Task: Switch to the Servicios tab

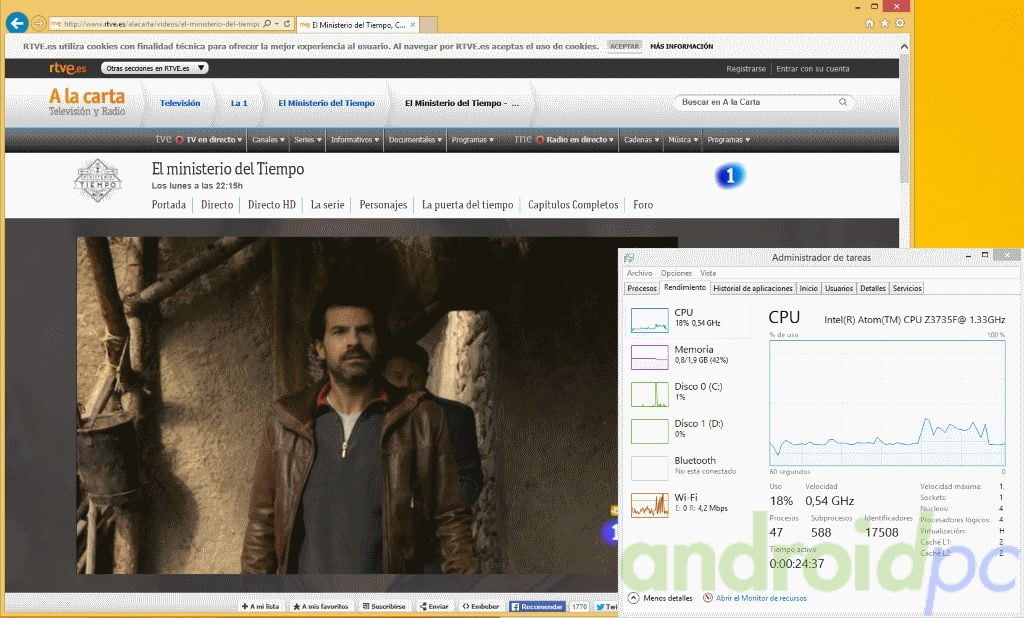Action: [907, 288]
